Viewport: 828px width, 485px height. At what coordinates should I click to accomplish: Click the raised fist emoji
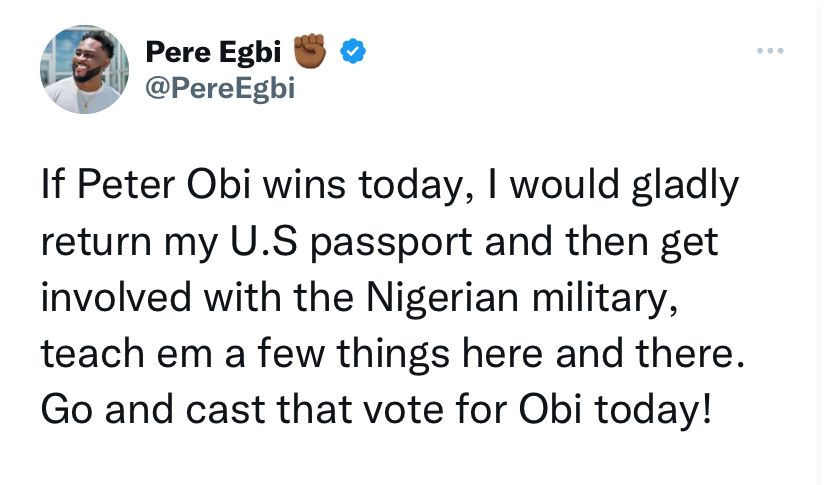310,49
